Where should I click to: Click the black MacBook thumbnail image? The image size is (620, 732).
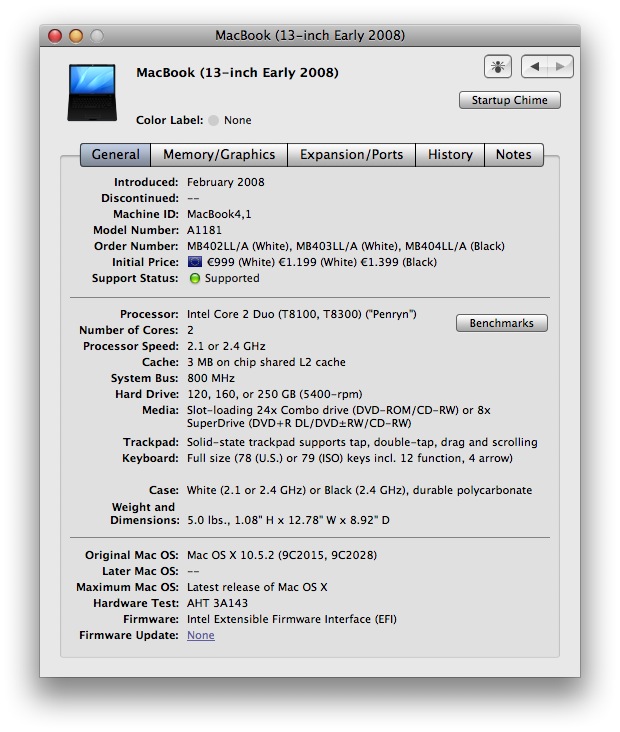pos(92,92)
